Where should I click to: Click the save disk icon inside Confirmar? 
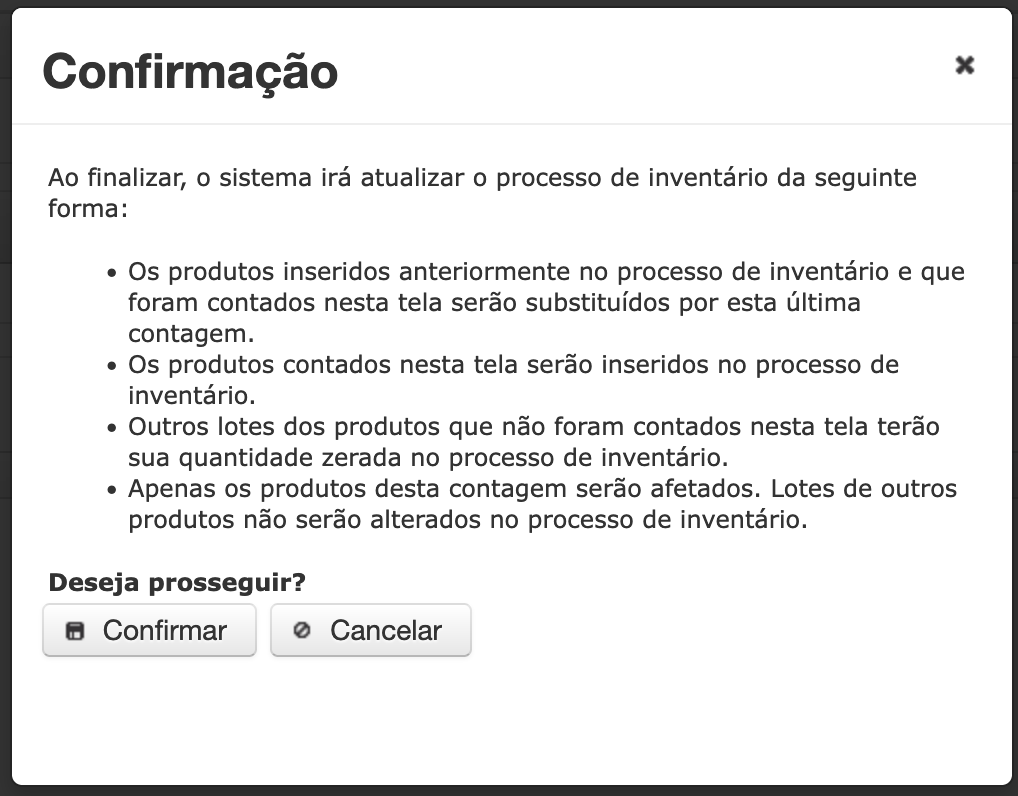[75, 630]
